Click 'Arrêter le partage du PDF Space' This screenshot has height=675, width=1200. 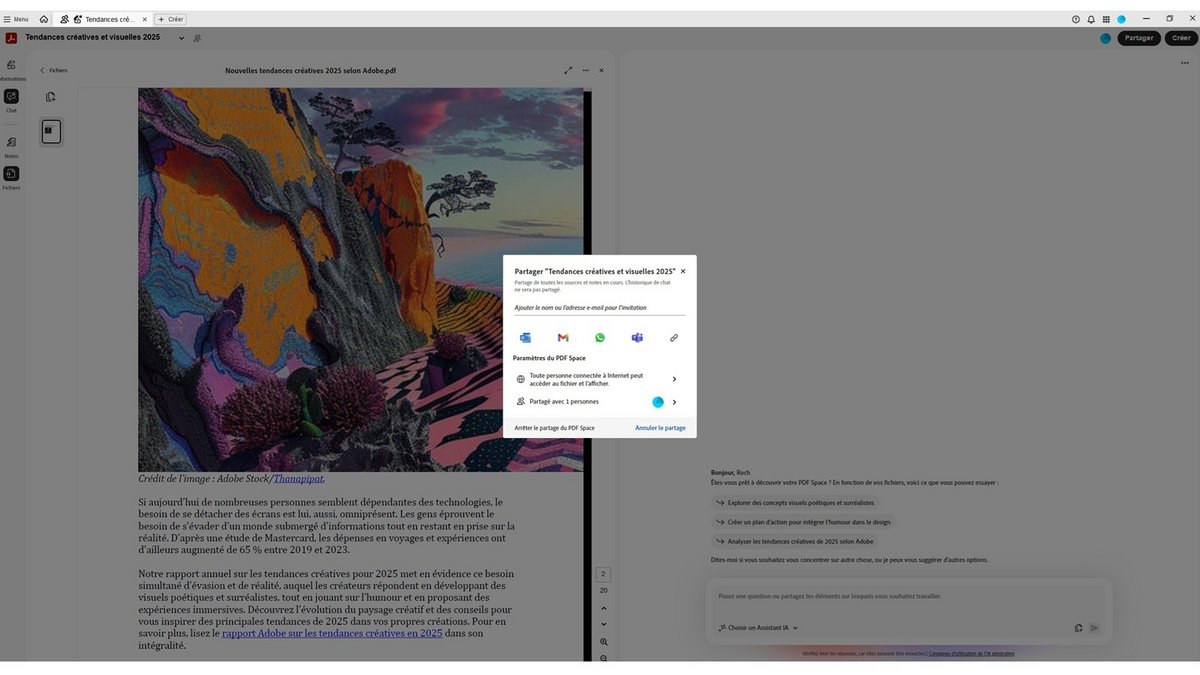[554, 428]
